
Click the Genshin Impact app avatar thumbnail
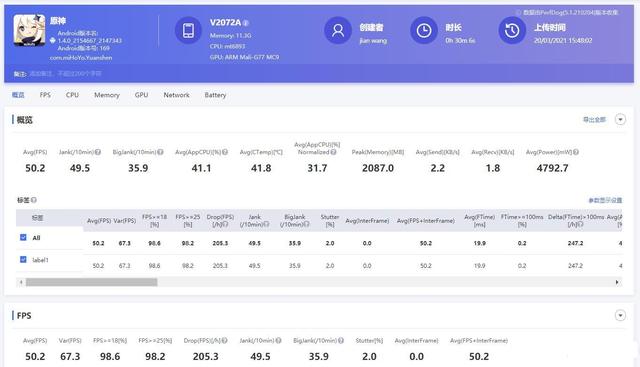click(x=29, y=30)
